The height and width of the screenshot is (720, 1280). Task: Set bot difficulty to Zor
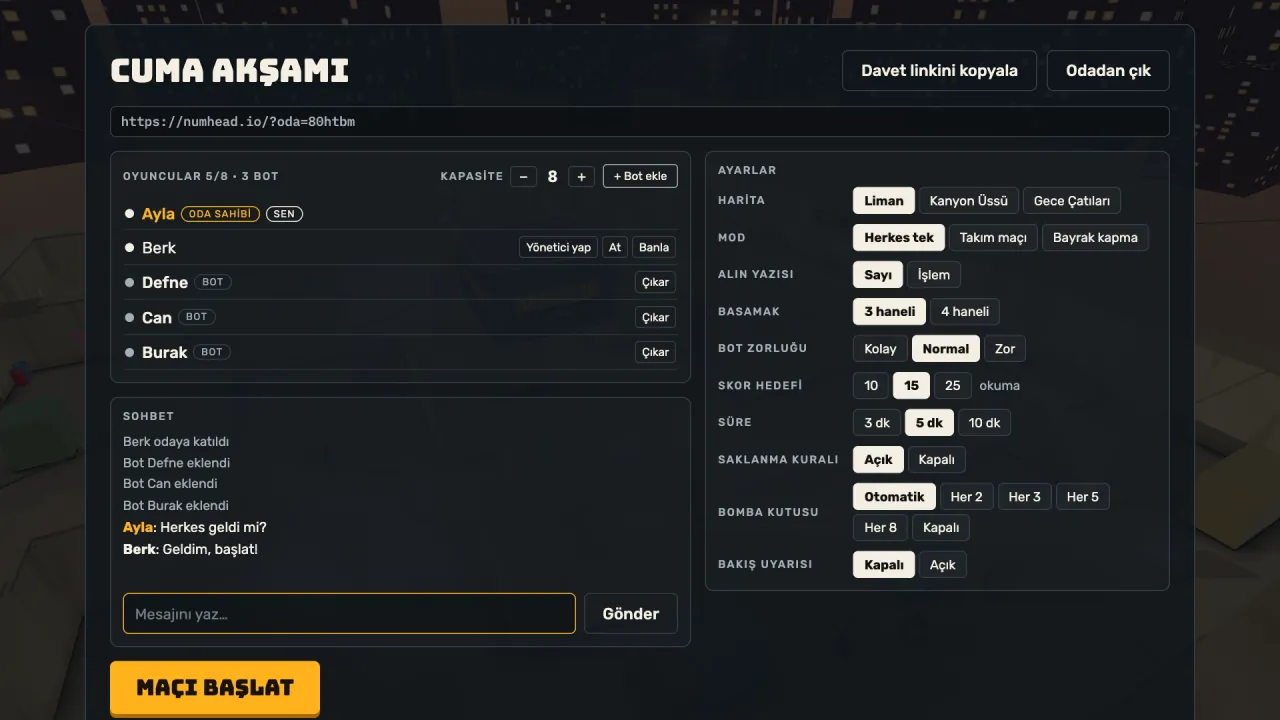(x=1005, y=349)
